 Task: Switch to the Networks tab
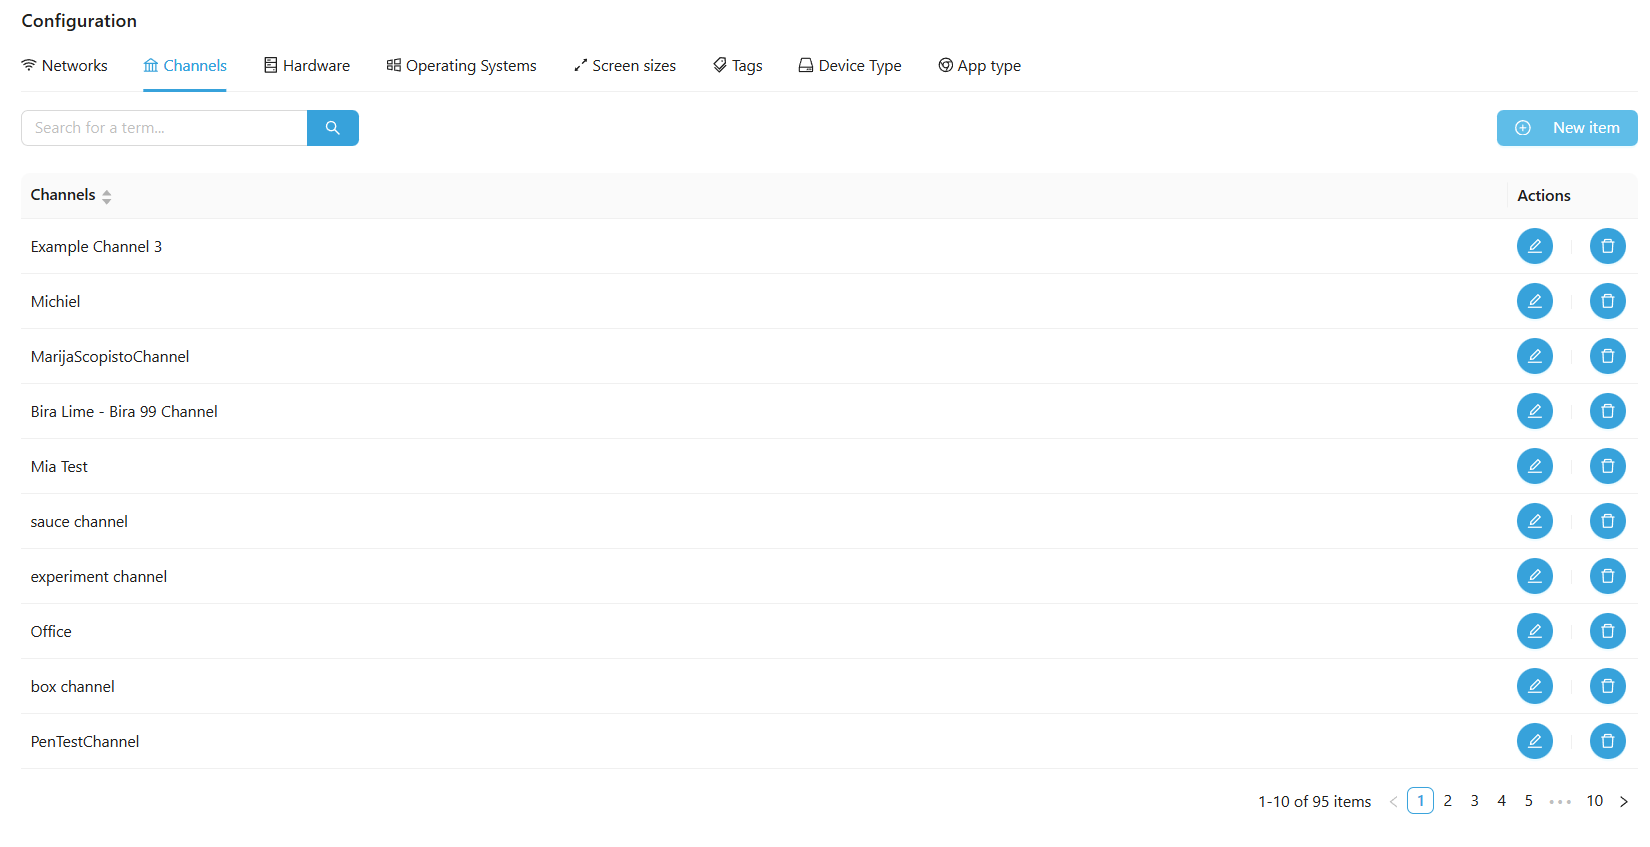point(65,66)
